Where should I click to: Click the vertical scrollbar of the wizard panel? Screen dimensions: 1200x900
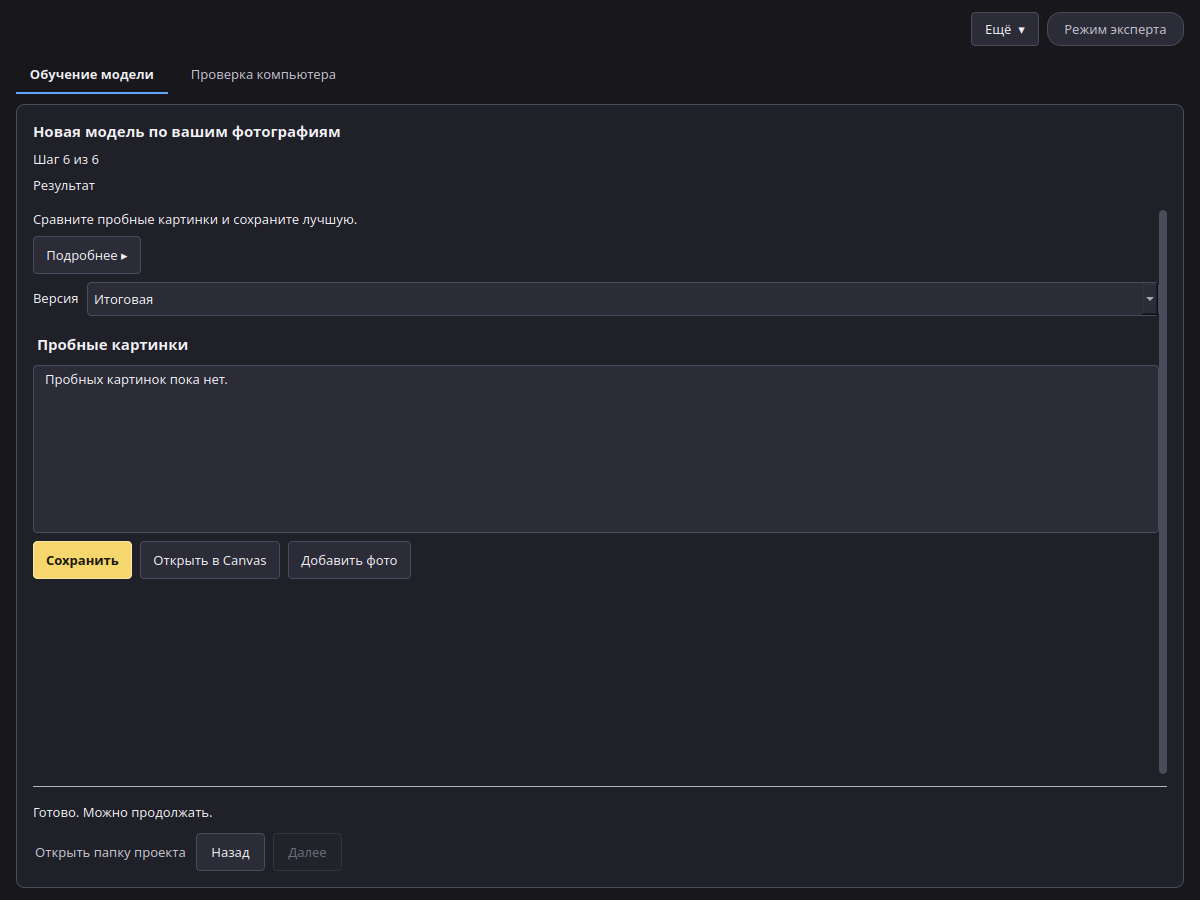1163,491
